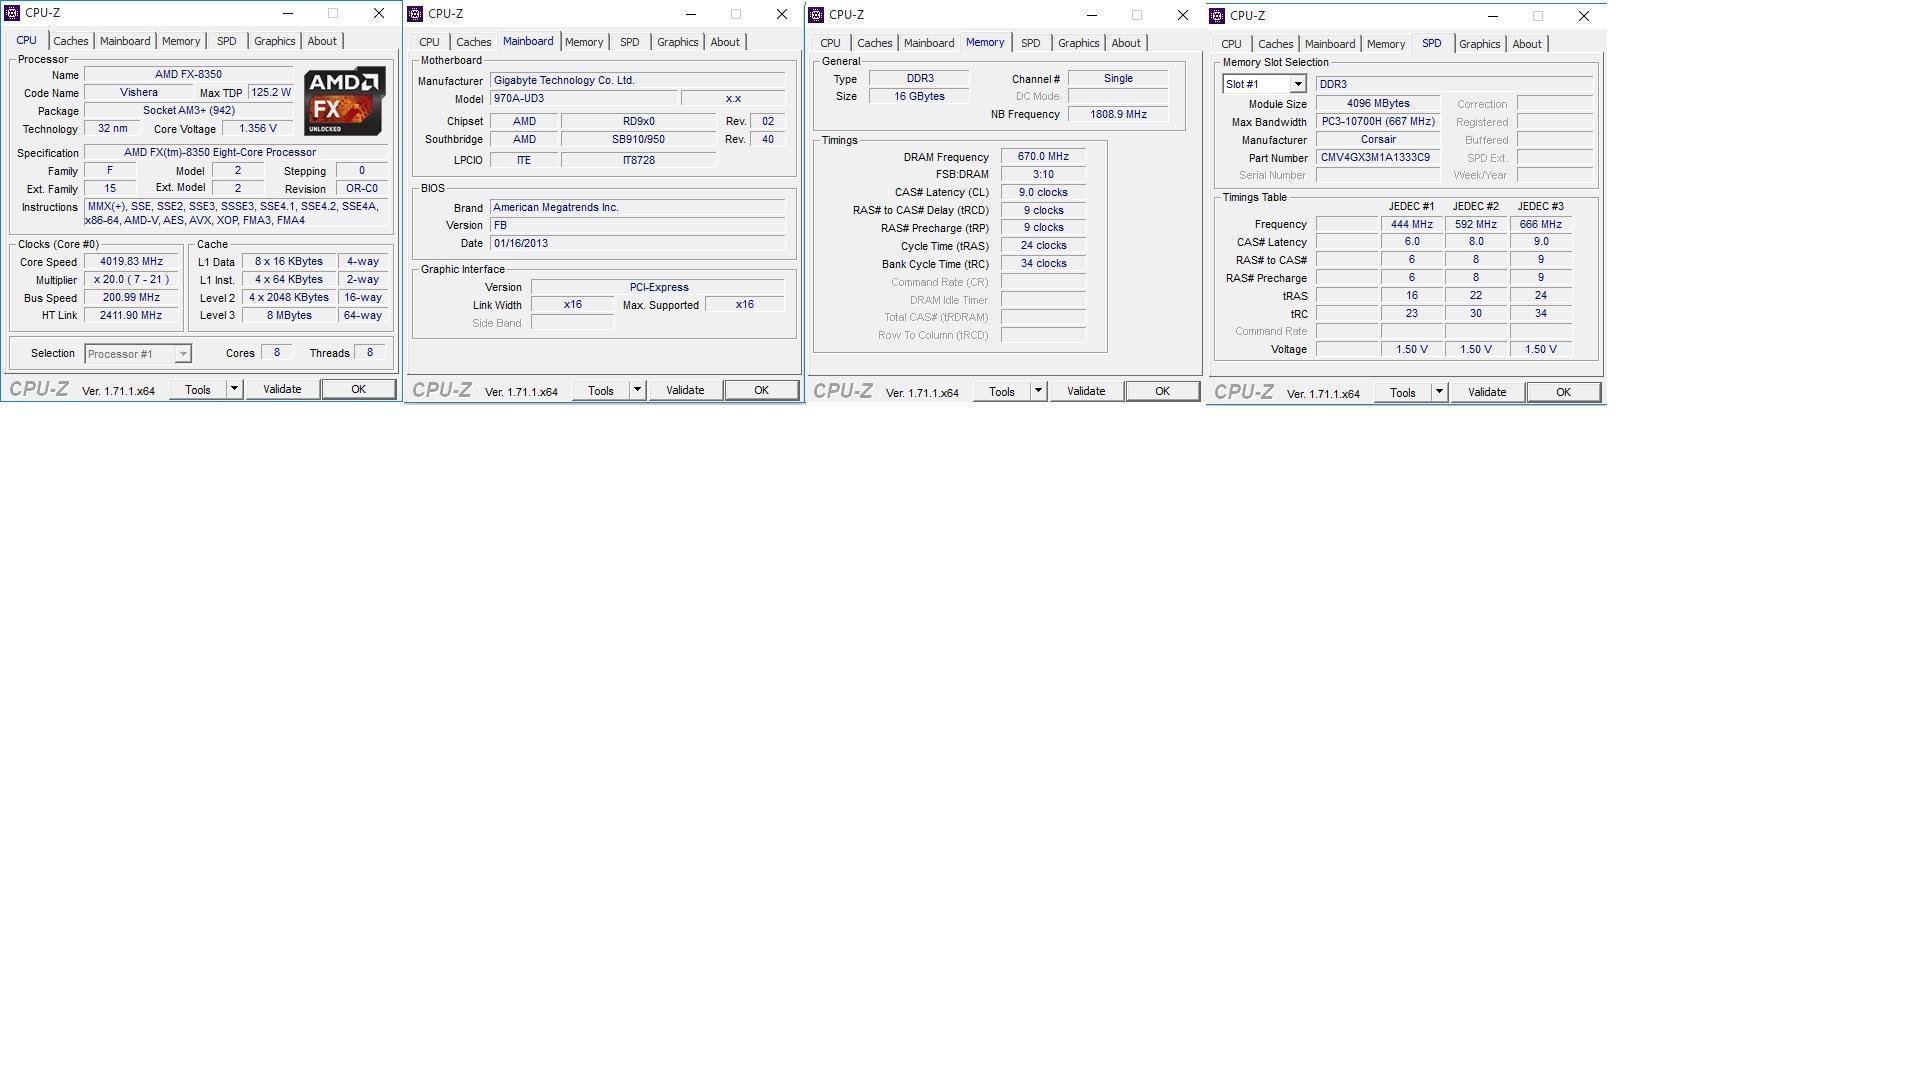Click manufacturer field Gigabyte Technology Co. Ltd.
The image size is (1920, 1080).
point(637,80)
